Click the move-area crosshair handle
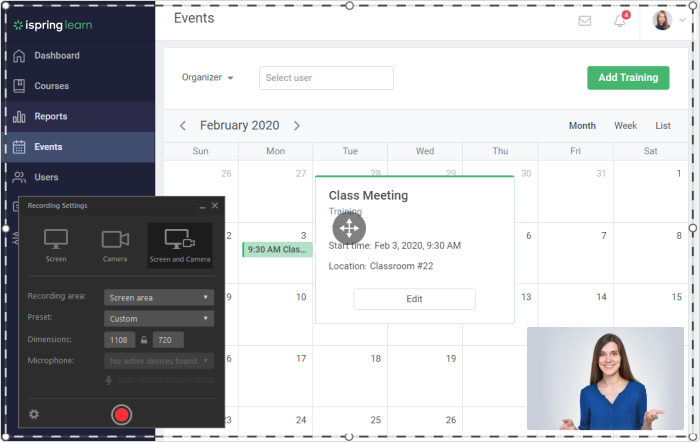 point(349,229)
